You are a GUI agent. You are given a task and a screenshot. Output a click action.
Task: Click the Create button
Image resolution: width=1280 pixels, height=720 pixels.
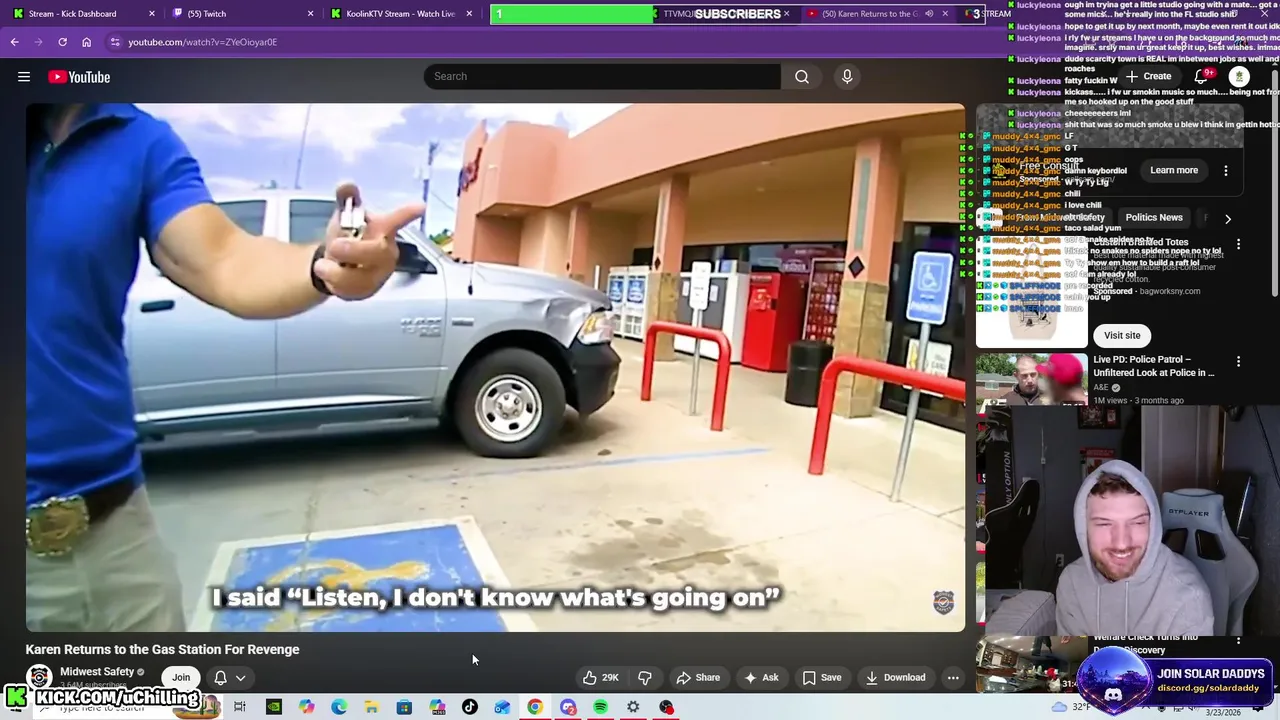[x=1148, y=76]
